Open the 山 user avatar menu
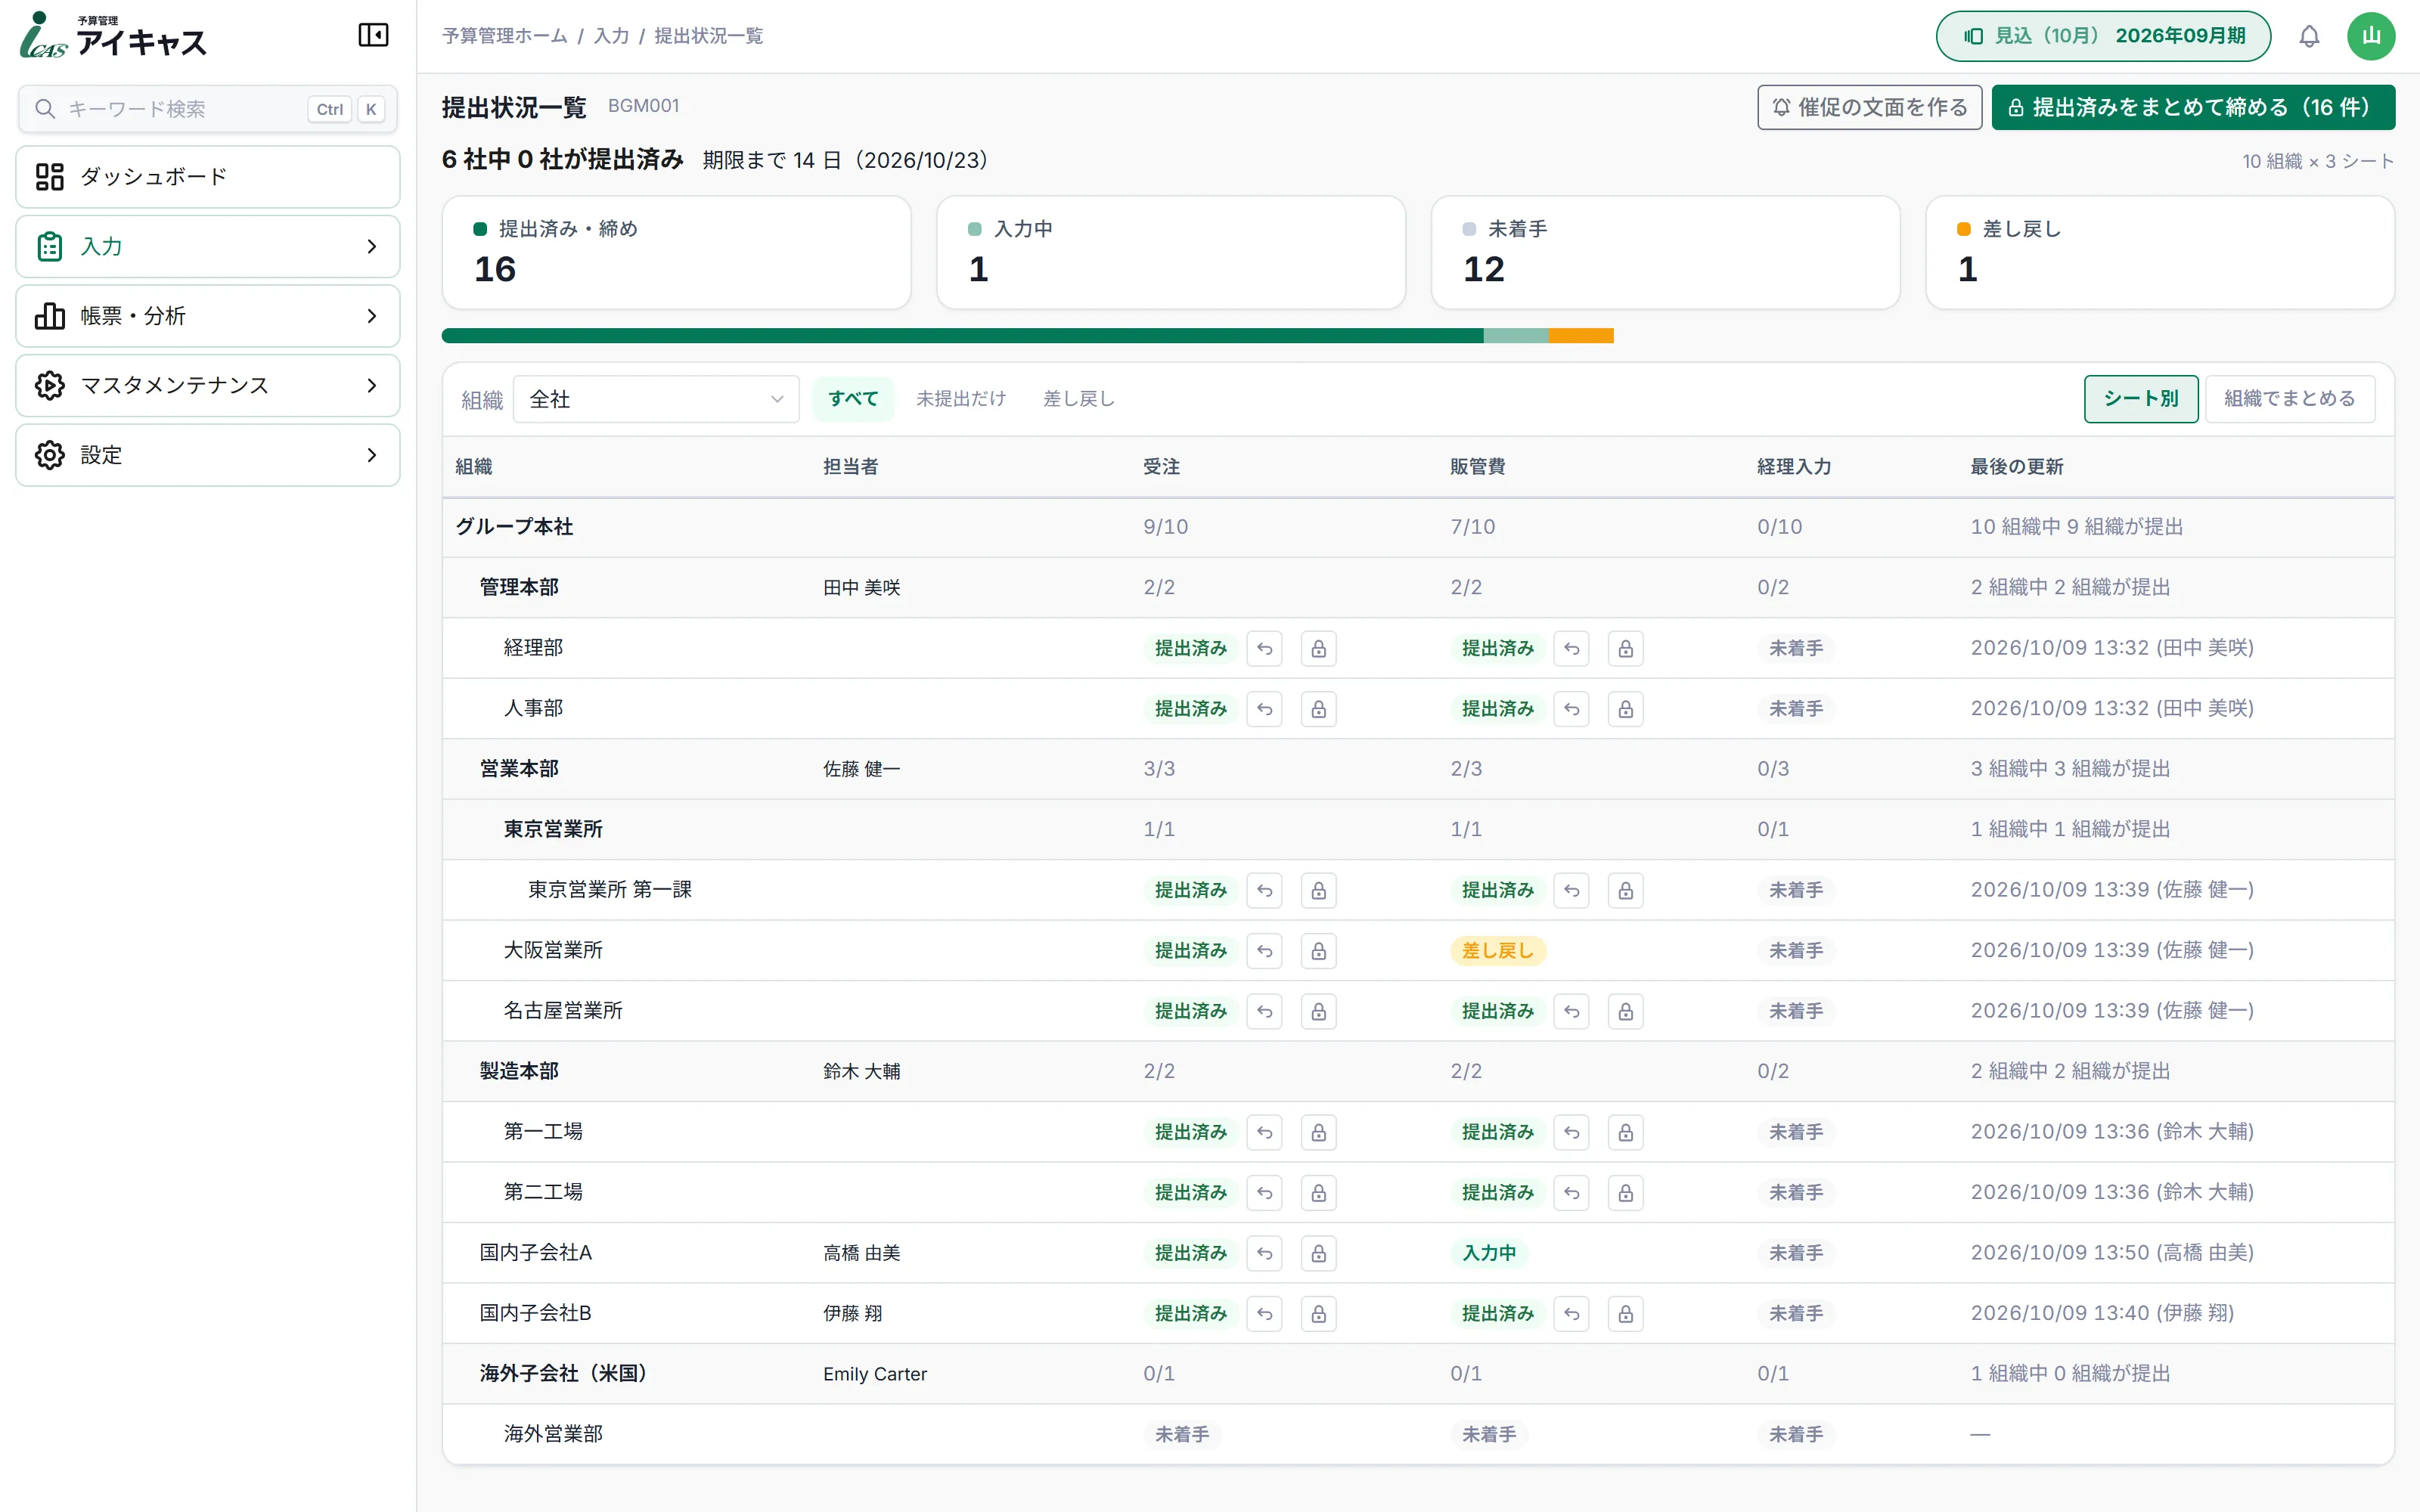Viewport: 2420px width, 1512px height. (2371, 36)
